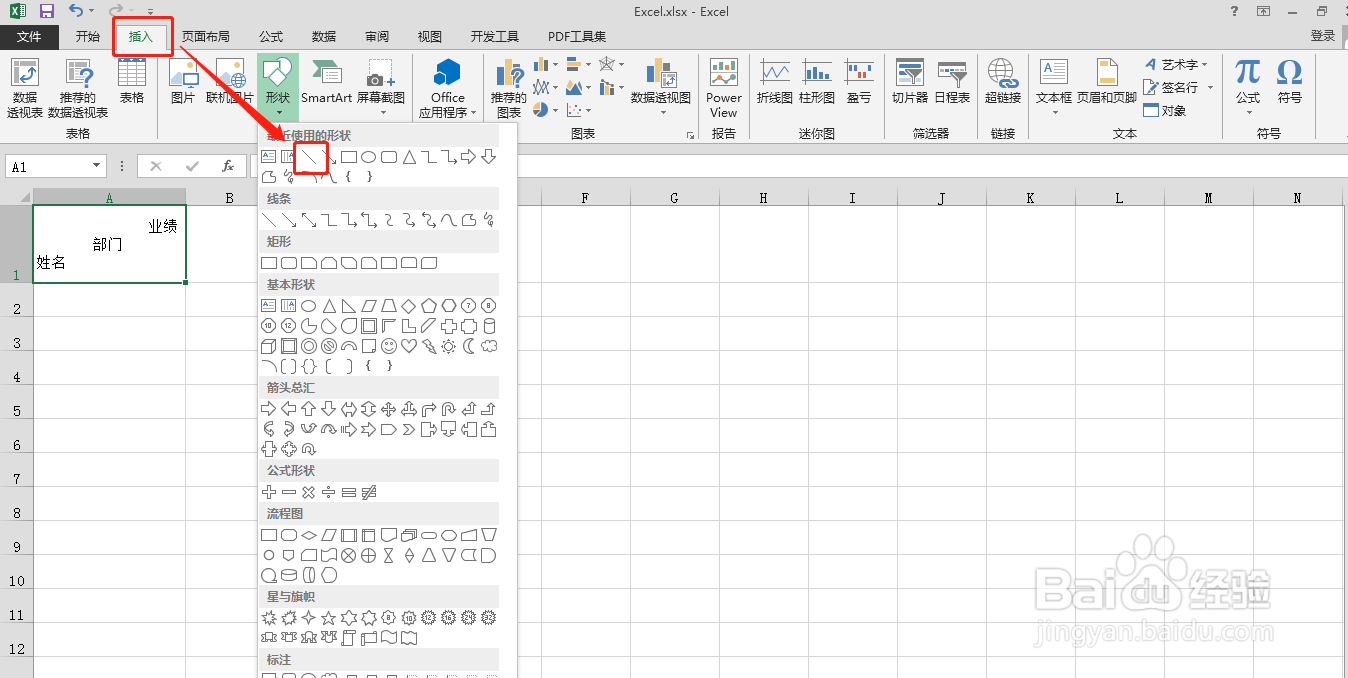Click the SmartArt button
The image size is (1348, 678).
[x=327, y=81]
